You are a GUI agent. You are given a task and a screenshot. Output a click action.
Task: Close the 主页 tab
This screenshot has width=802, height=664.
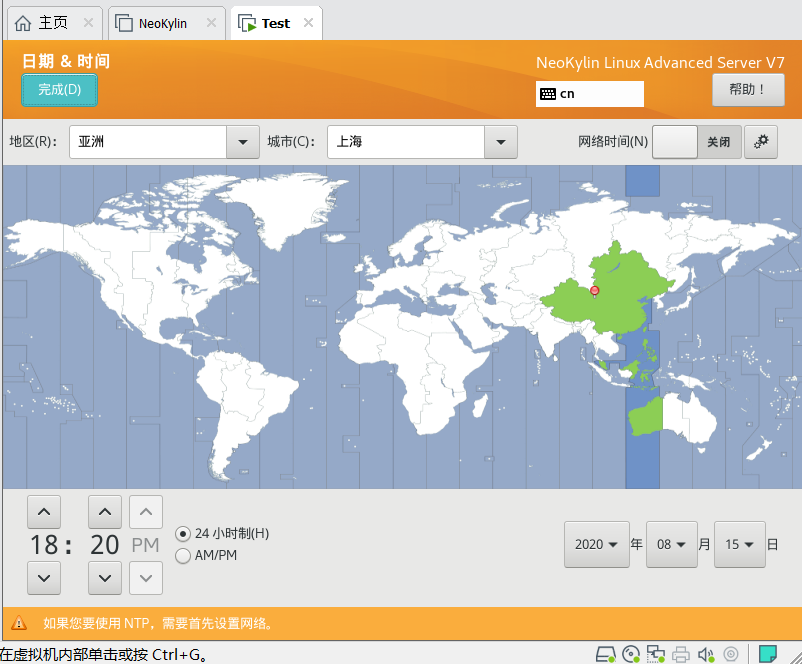88,23
